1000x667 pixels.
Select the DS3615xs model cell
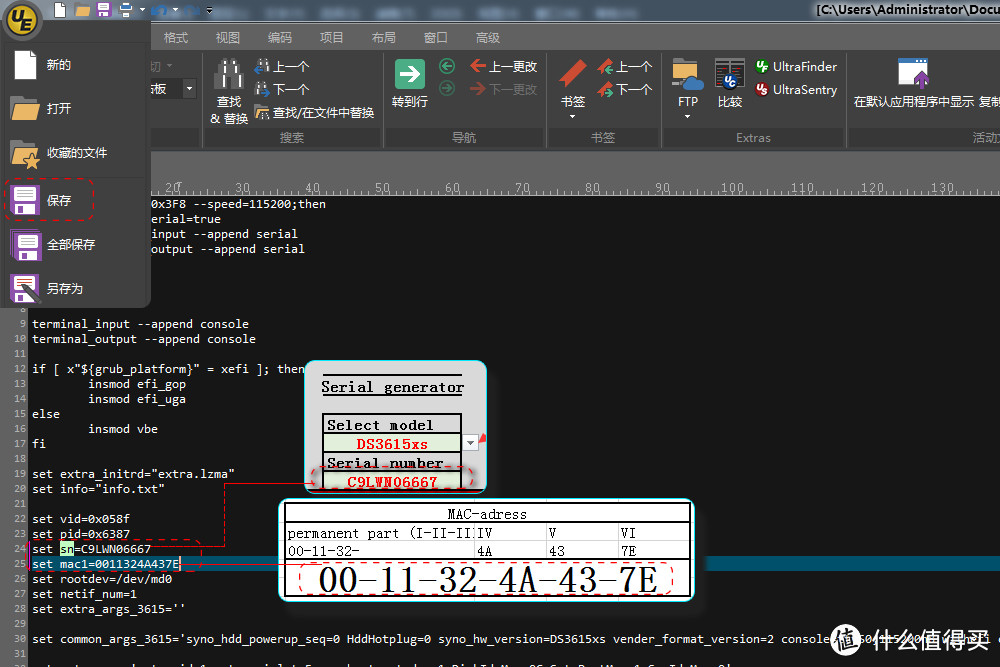point(392,443)
